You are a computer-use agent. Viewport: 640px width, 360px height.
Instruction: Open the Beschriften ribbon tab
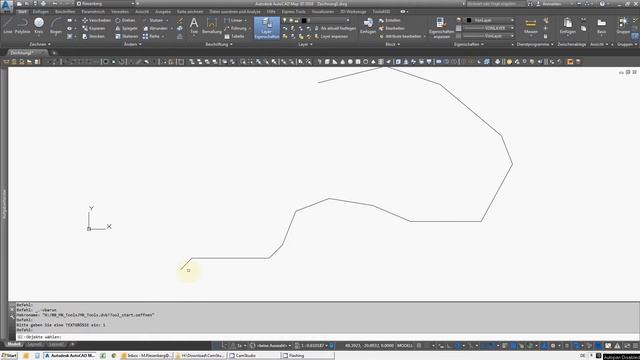[65, 11]
